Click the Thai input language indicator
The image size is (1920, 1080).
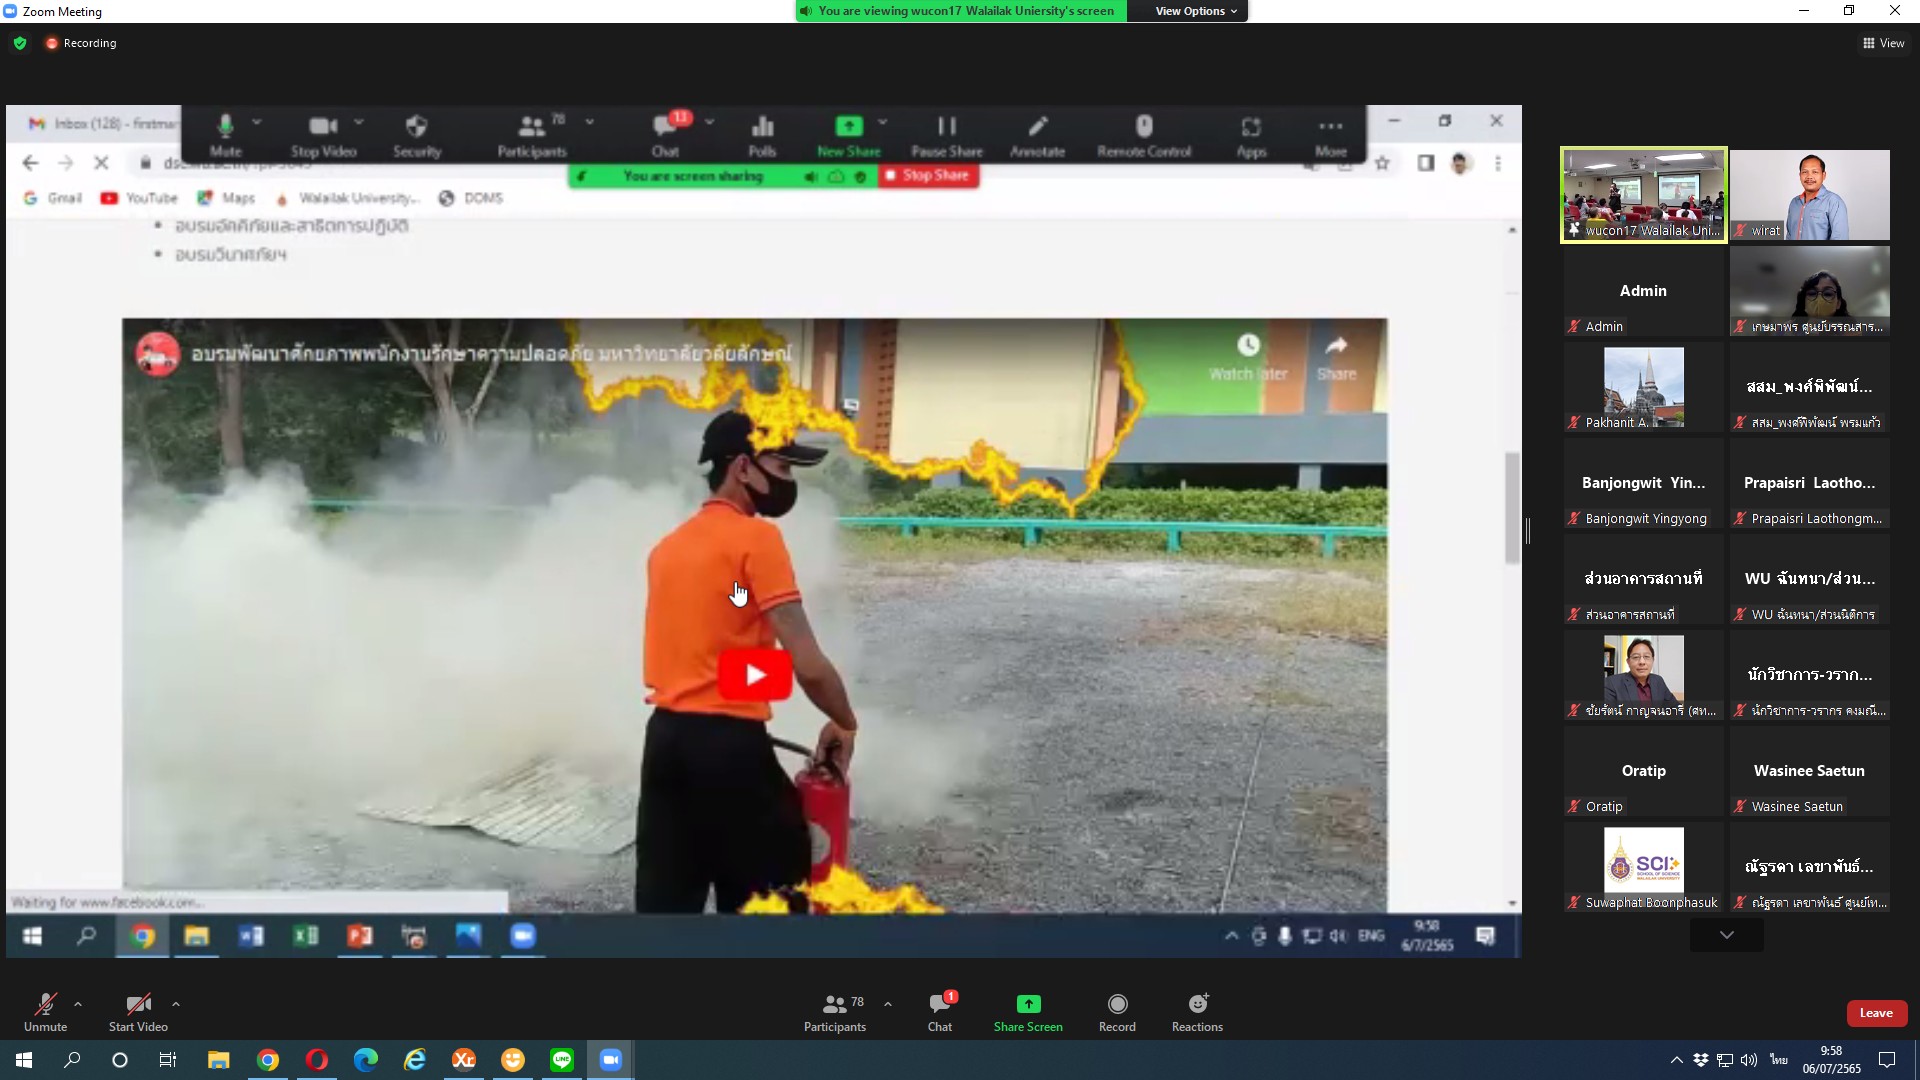pos(1778,1060)
